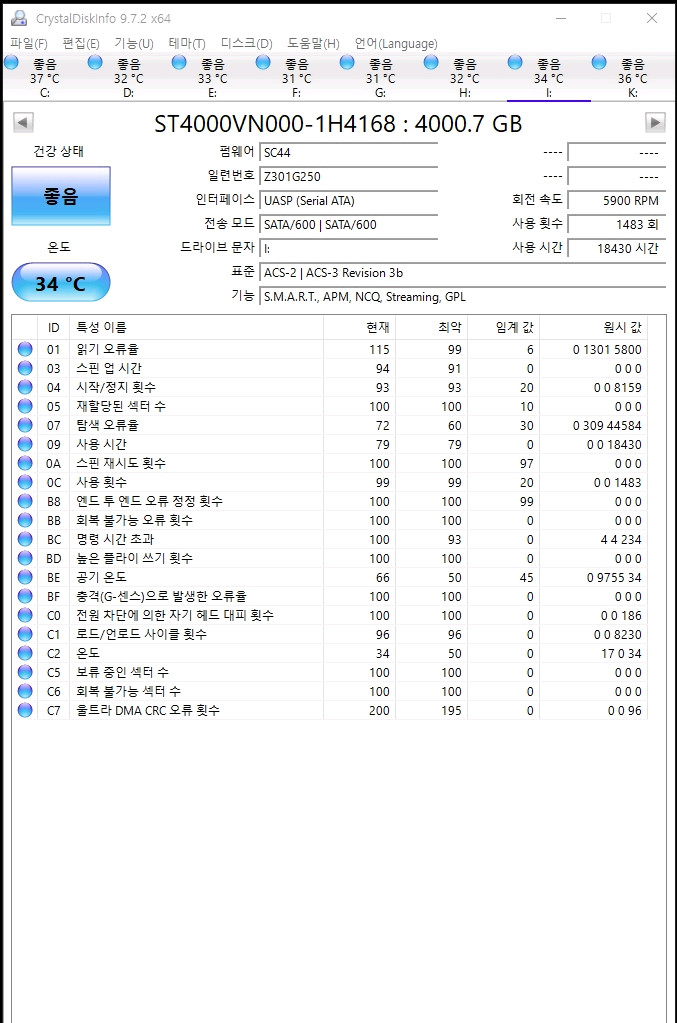Open the 편집(E) menu
The height and width of the screenshot is (1023, 677).
pos(81,44)
